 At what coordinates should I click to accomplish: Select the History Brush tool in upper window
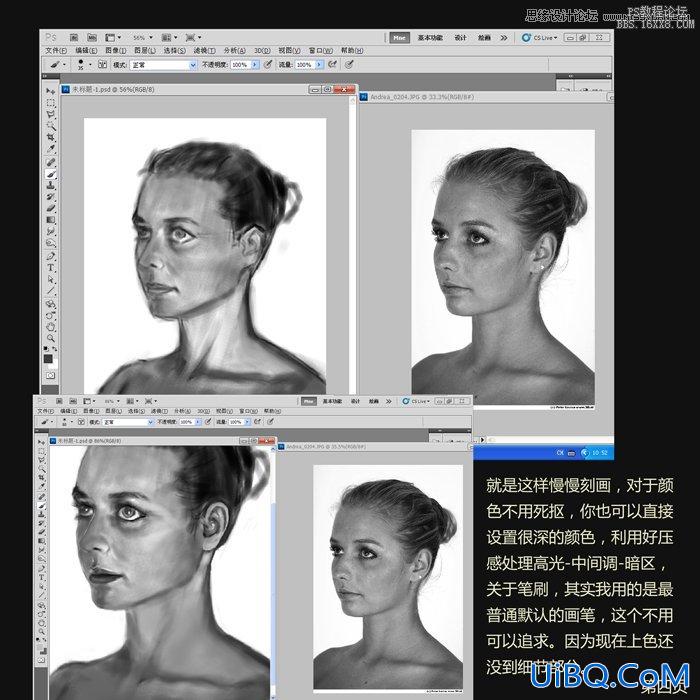[50, 197]
